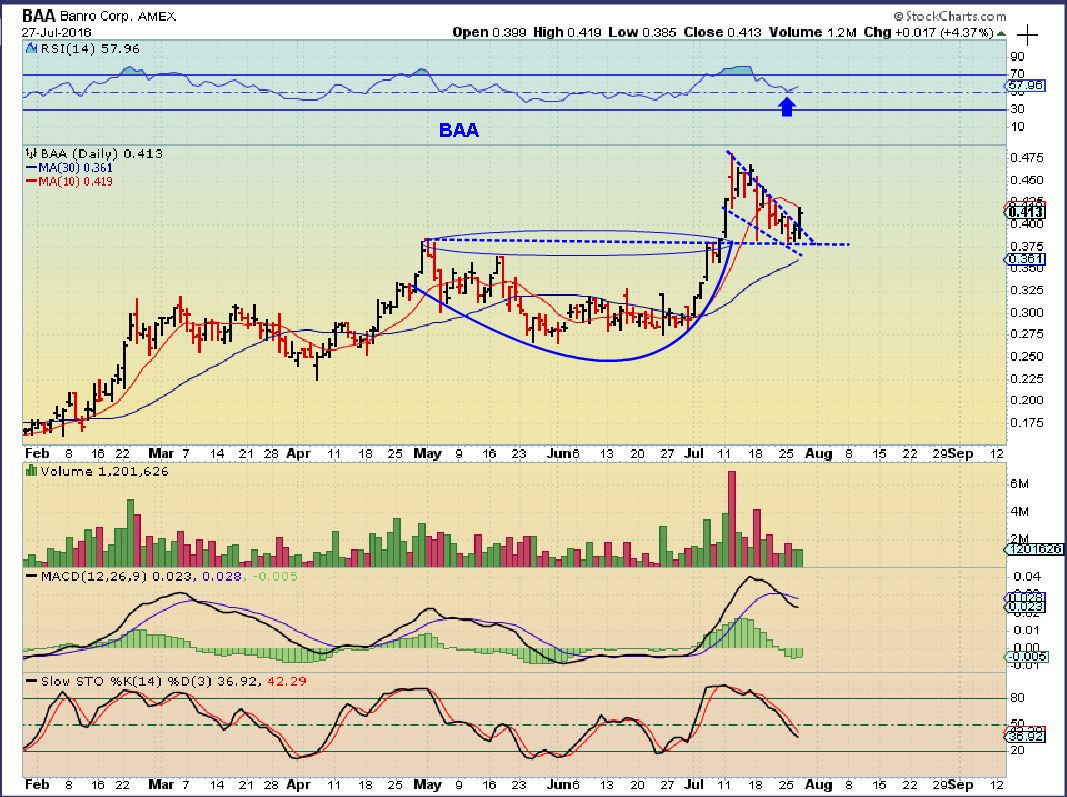Click the blue line marker before MA(30)
This screenshot has width=1067, height=797.
pos(31,167)
